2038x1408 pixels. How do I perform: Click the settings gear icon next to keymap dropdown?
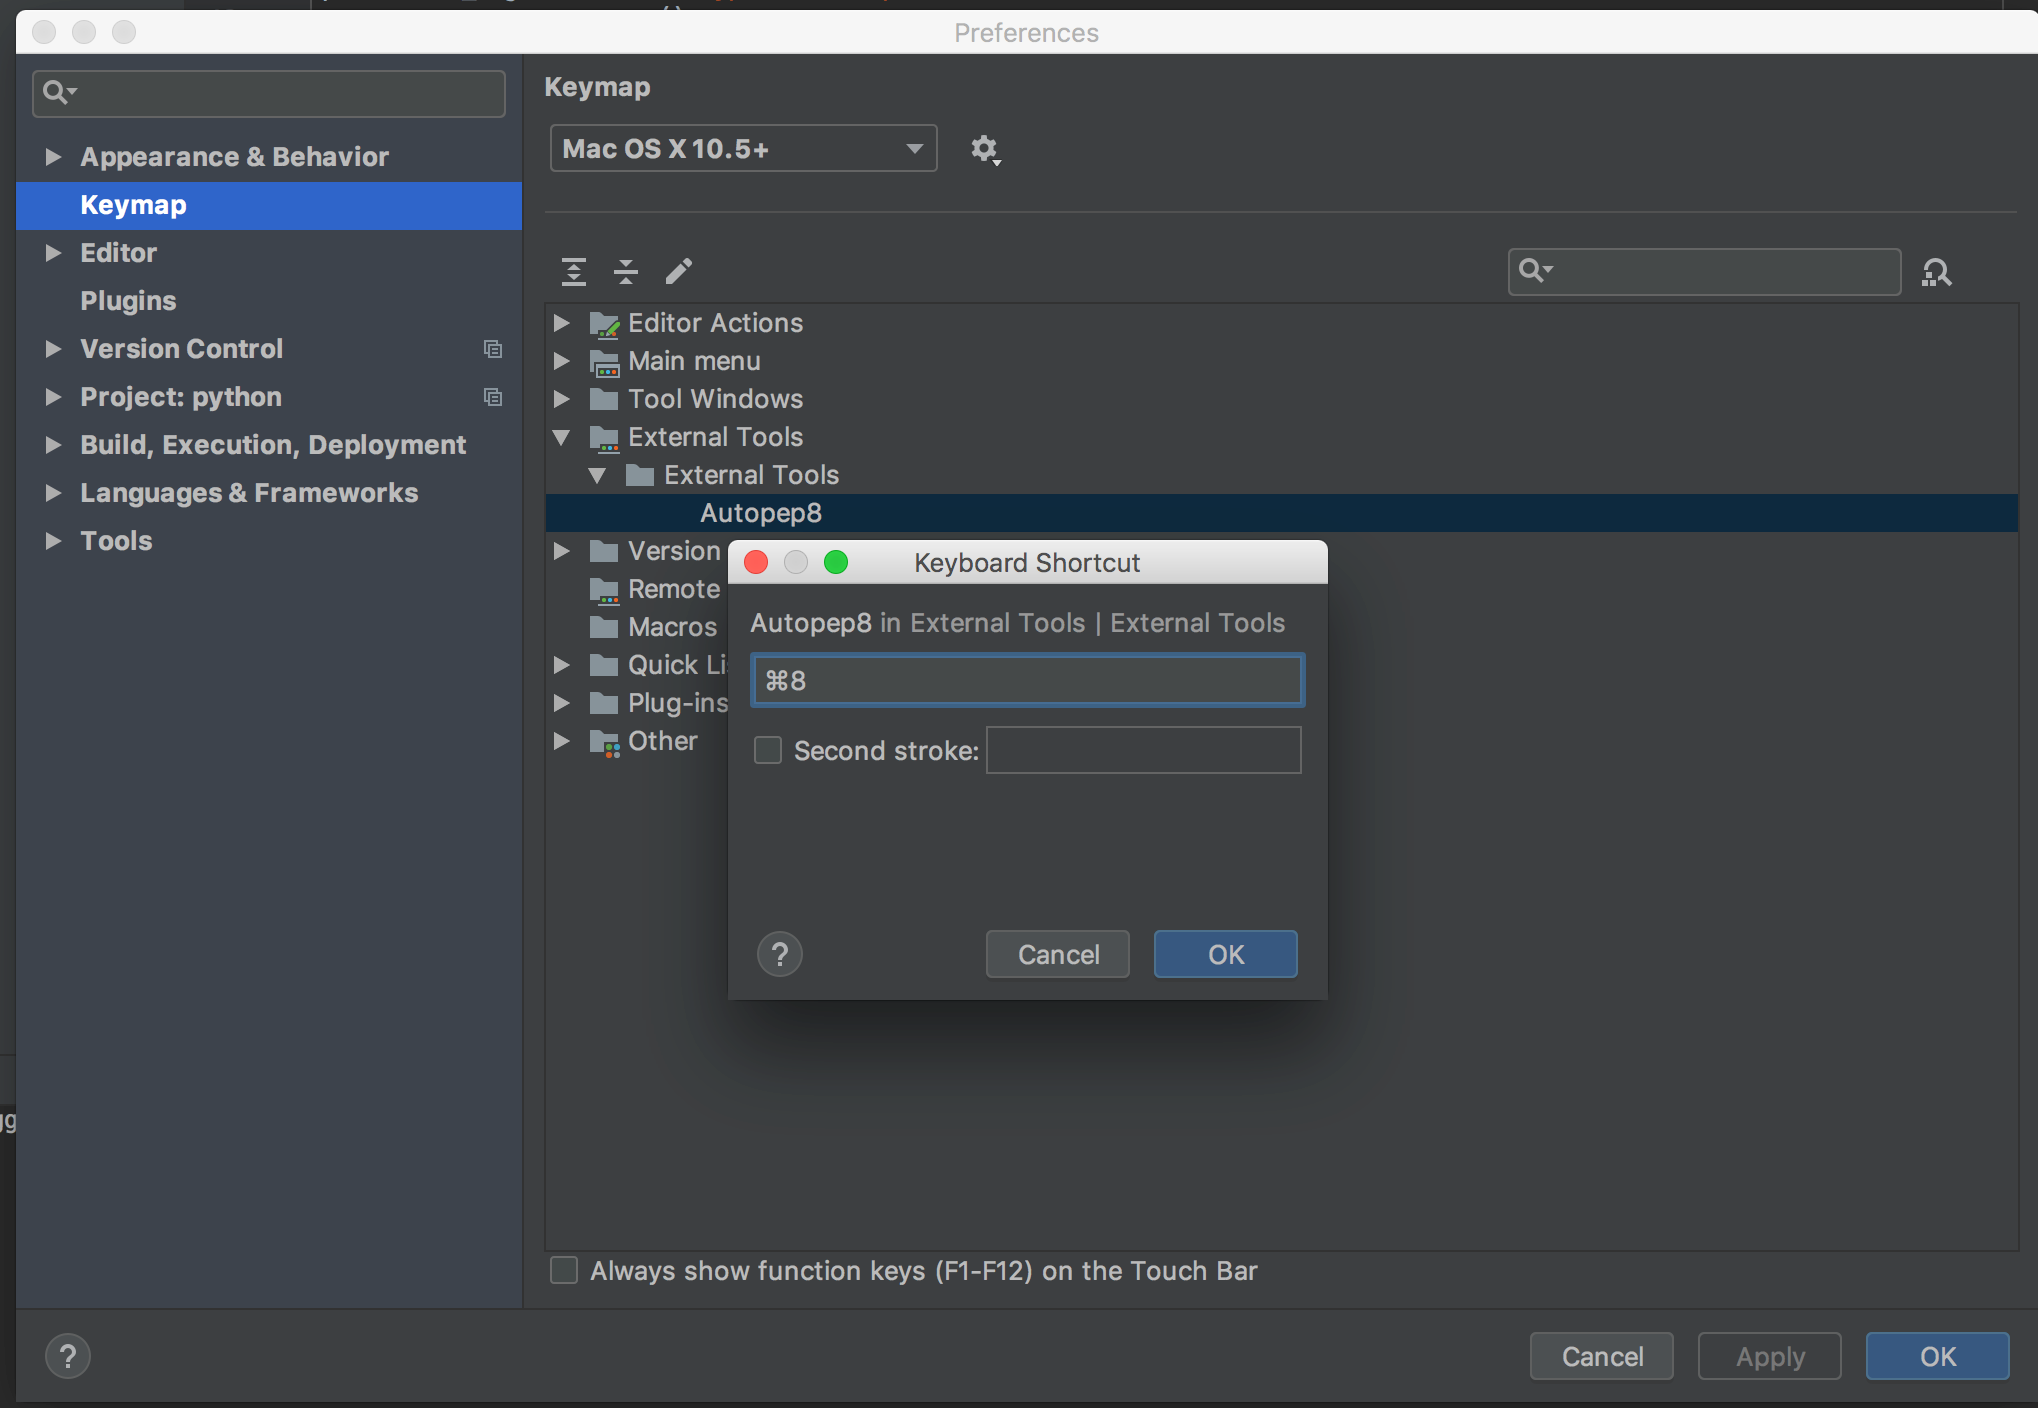tap(985, 147)
